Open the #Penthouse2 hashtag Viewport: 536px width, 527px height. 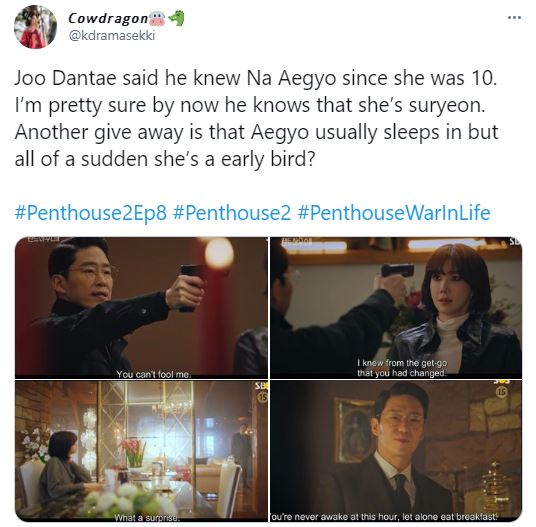point(232,212)
